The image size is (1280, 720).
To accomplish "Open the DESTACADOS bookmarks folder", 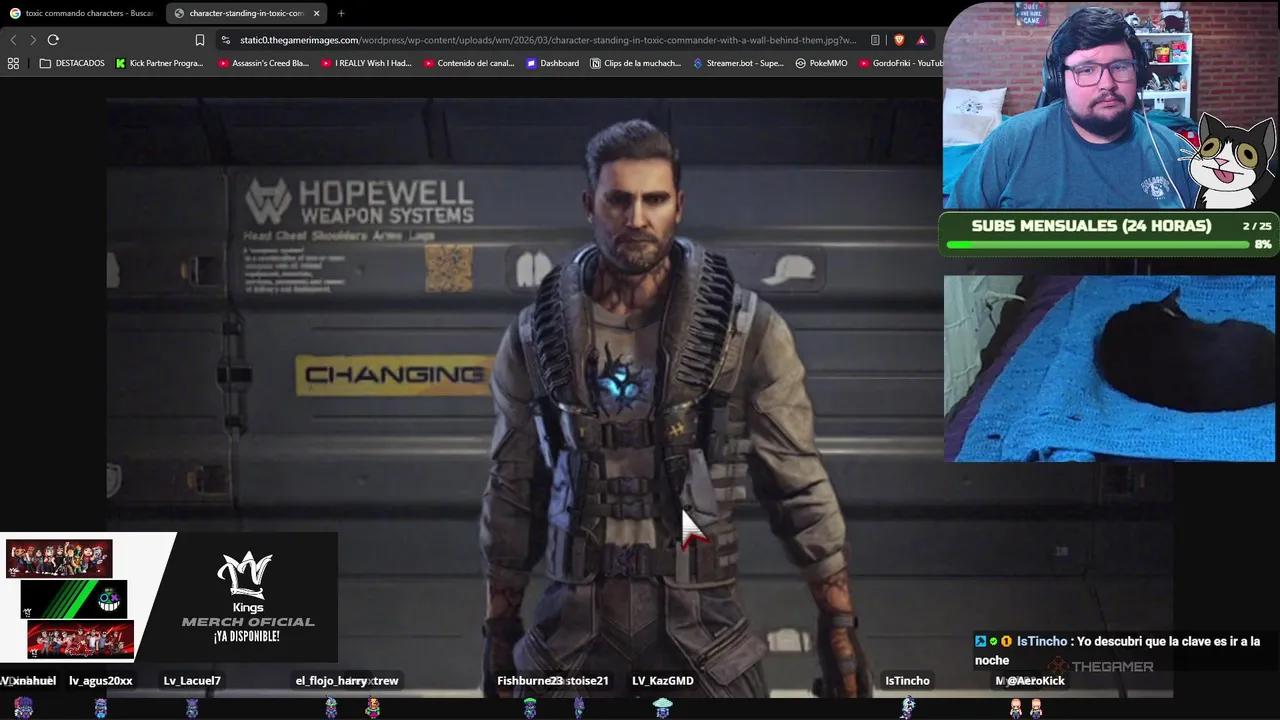I will click(72, 63).
